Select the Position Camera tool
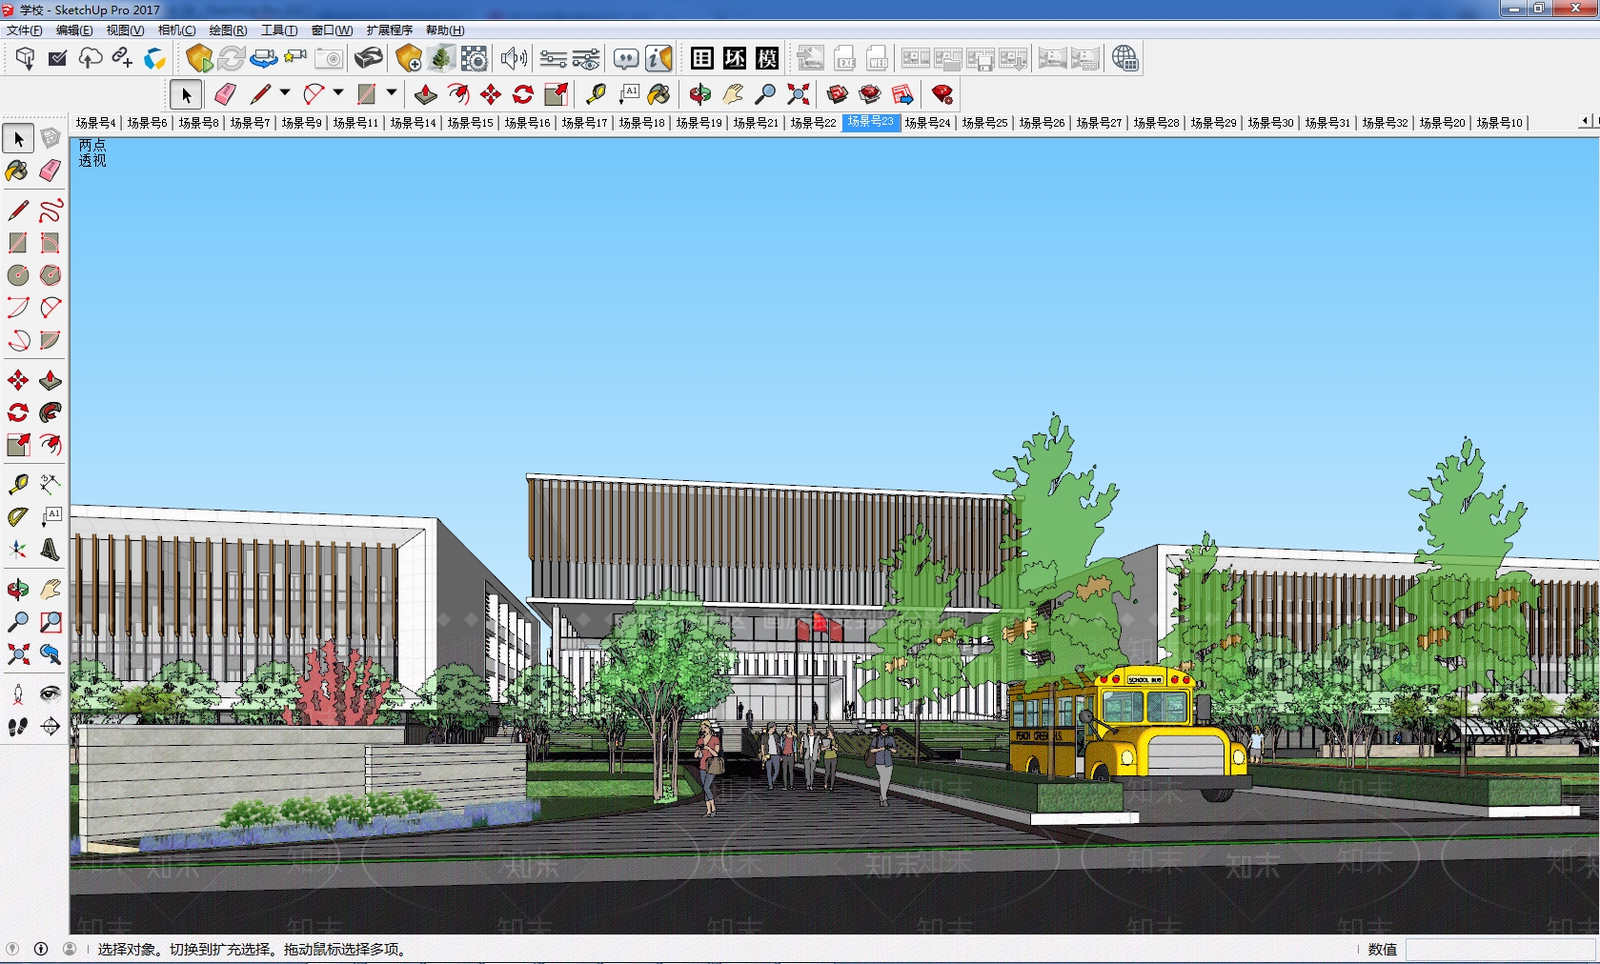This screenshot has width=1600, height=964. click(18, 694)
